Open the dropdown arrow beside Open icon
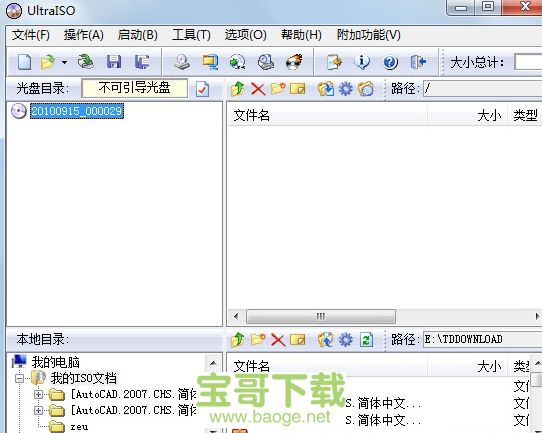Viewport: 542px width, 433px height. pos(64,63)
